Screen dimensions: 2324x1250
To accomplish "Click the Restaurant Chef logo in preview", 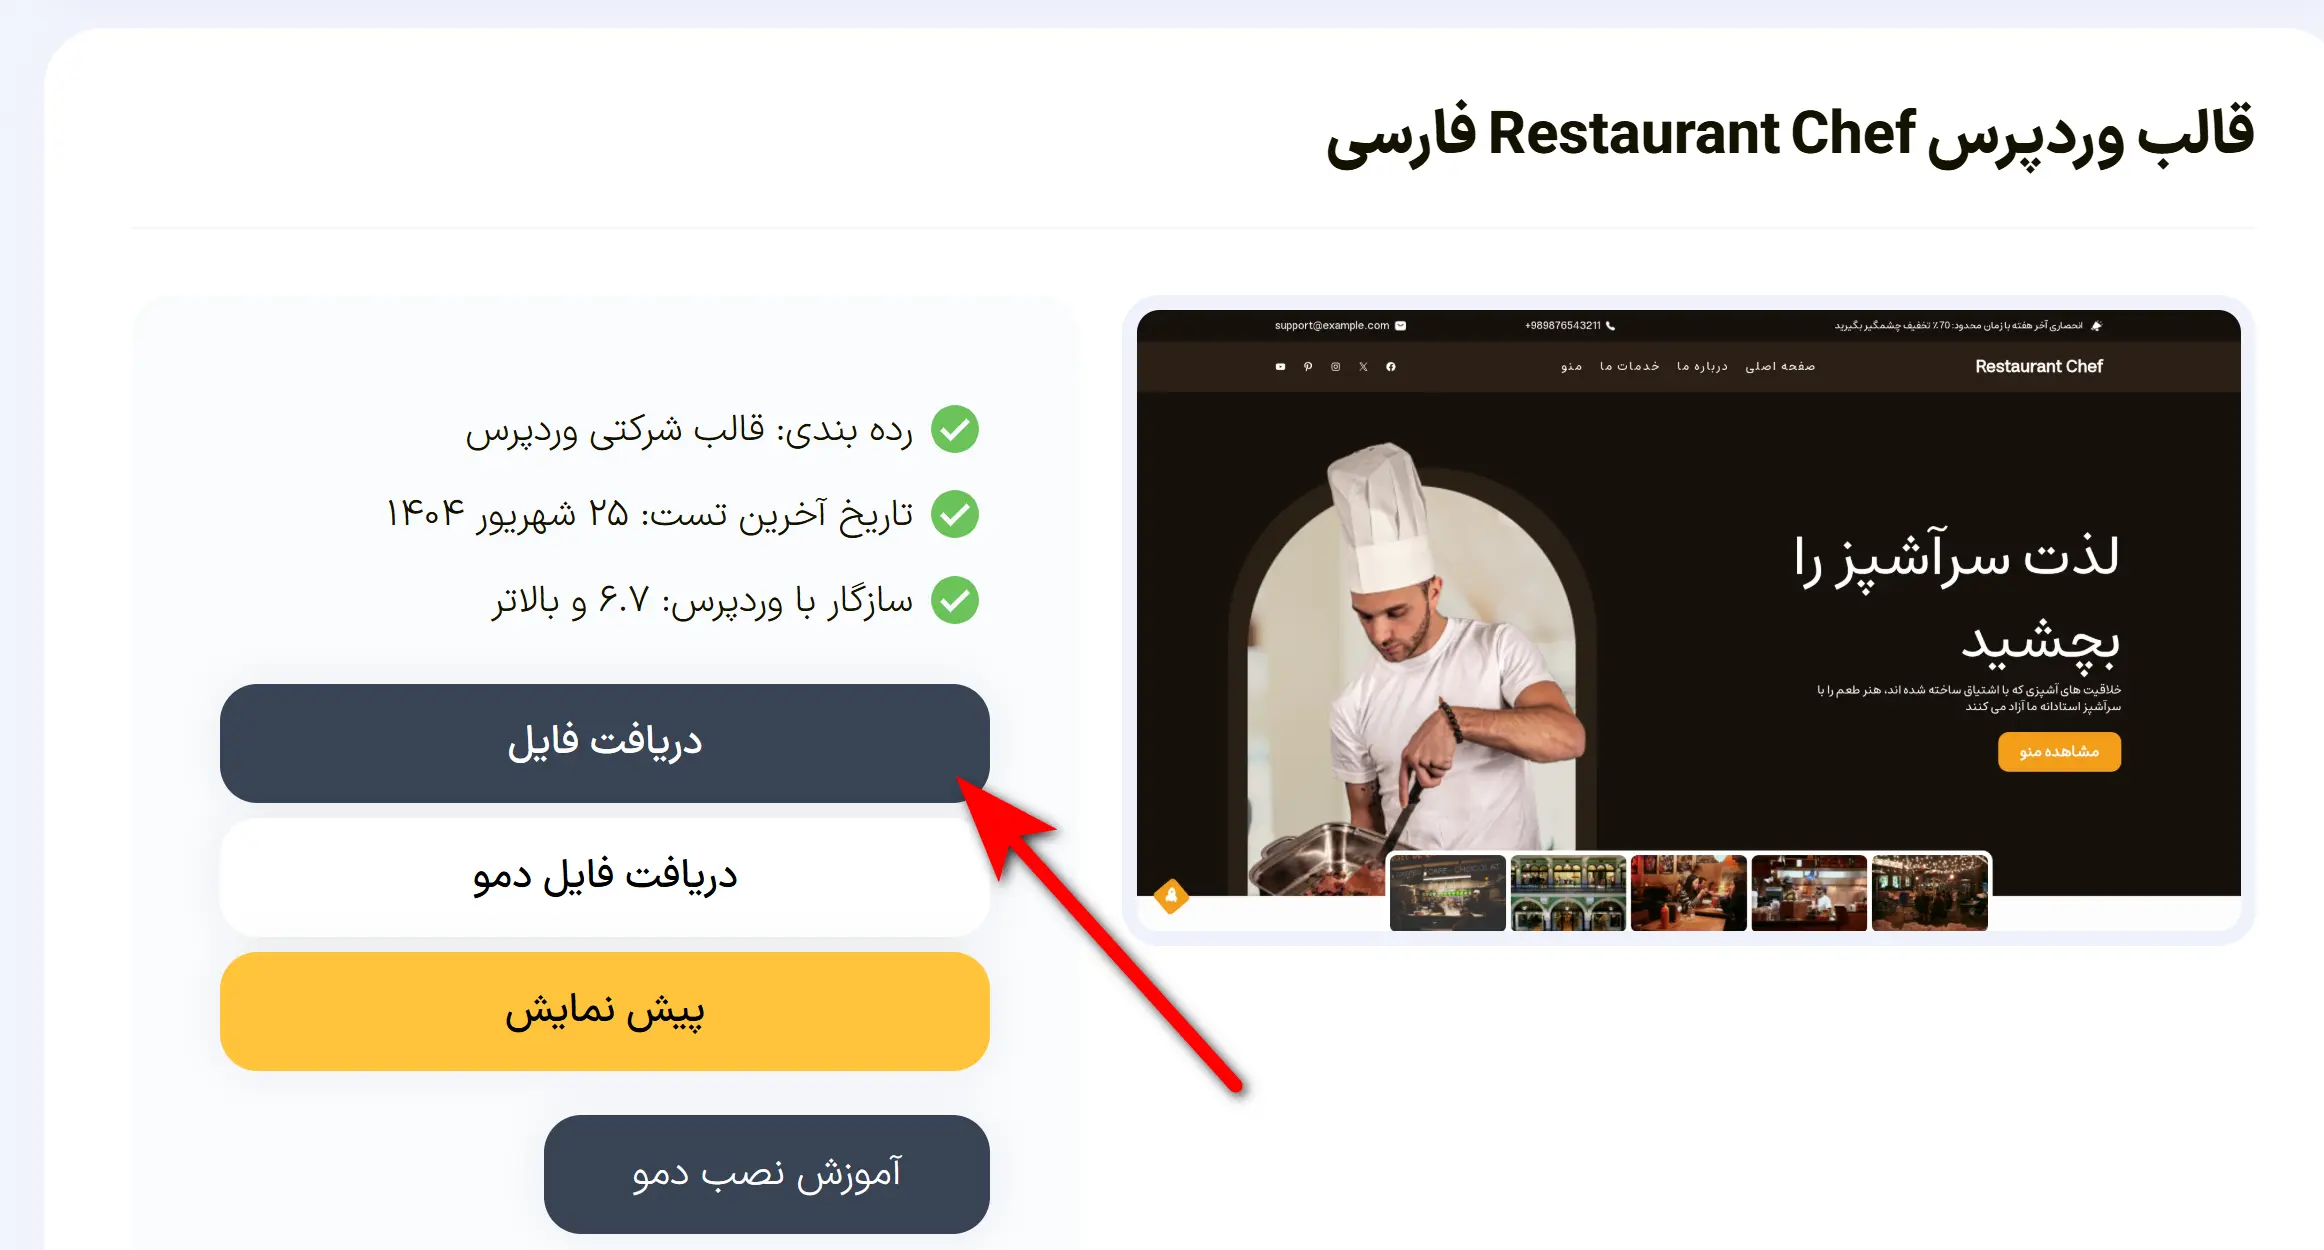I will pyautogui.click(x=2039, y=367).
